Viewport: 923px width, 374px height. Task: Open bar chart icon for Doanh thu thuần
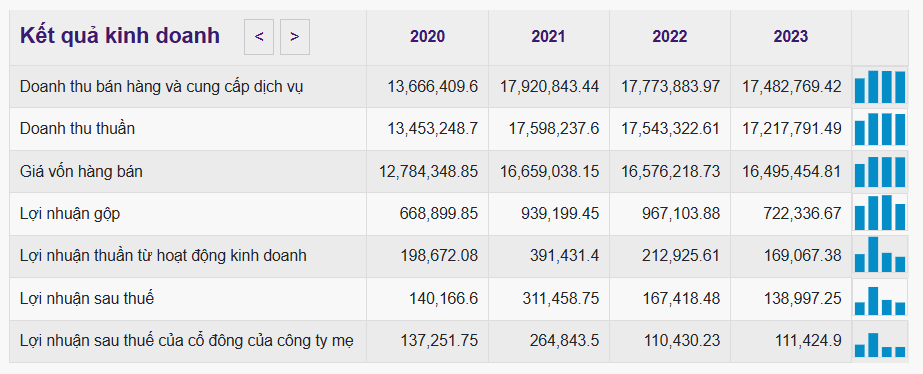coord(880,129)
